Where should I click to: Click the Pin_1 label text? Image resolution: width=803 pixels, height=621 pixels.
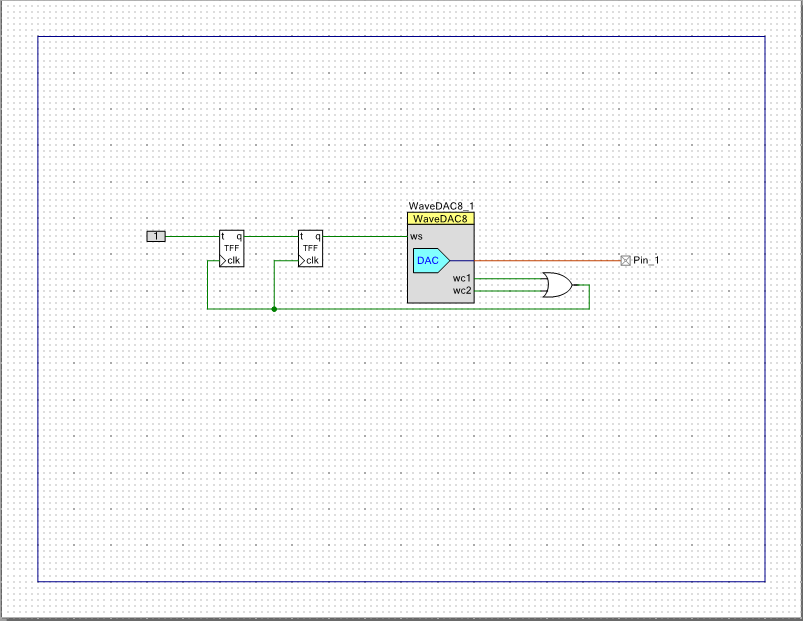pyautogui.click(x=646, y=260)
